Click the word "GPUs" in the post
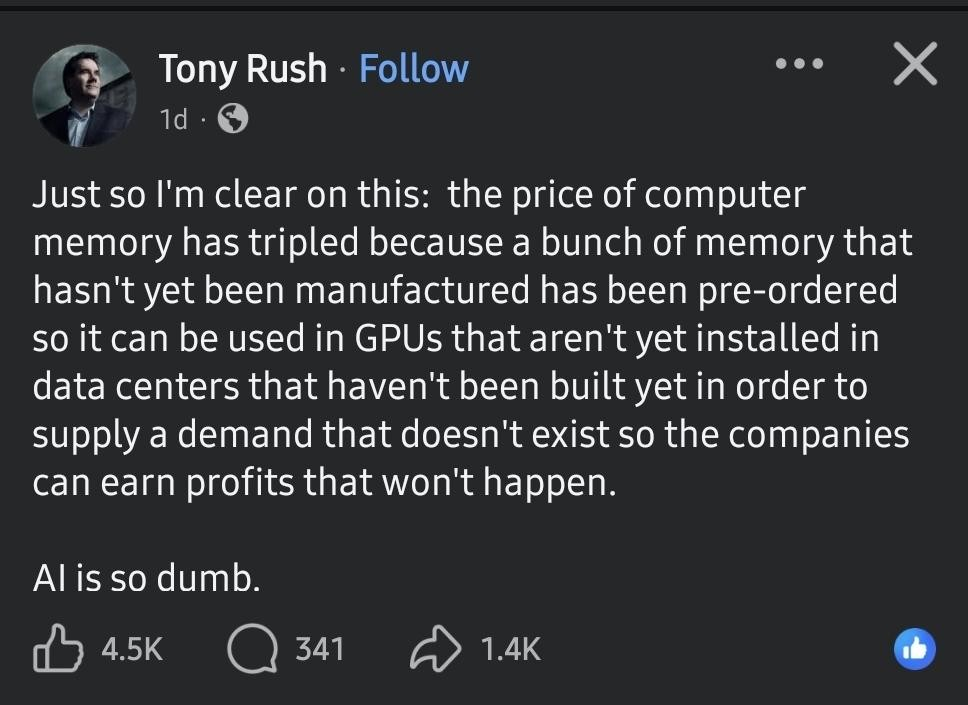 click(402, 338)
